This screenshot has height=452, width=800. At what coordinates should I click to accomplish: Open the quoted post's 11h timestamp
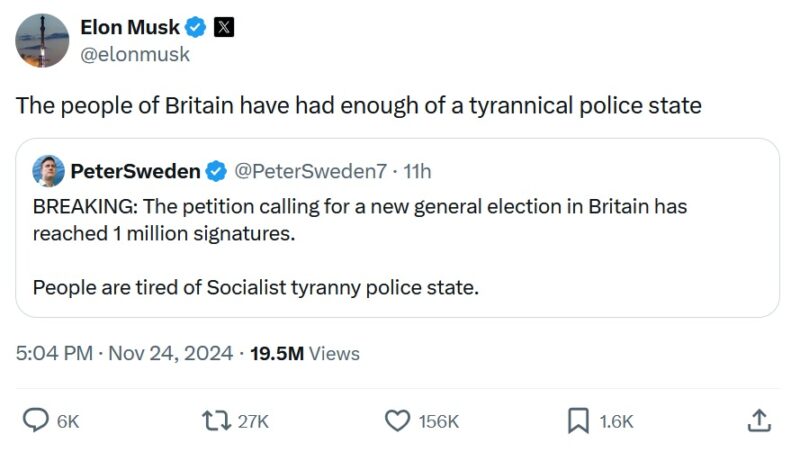(x=417, y=172)
